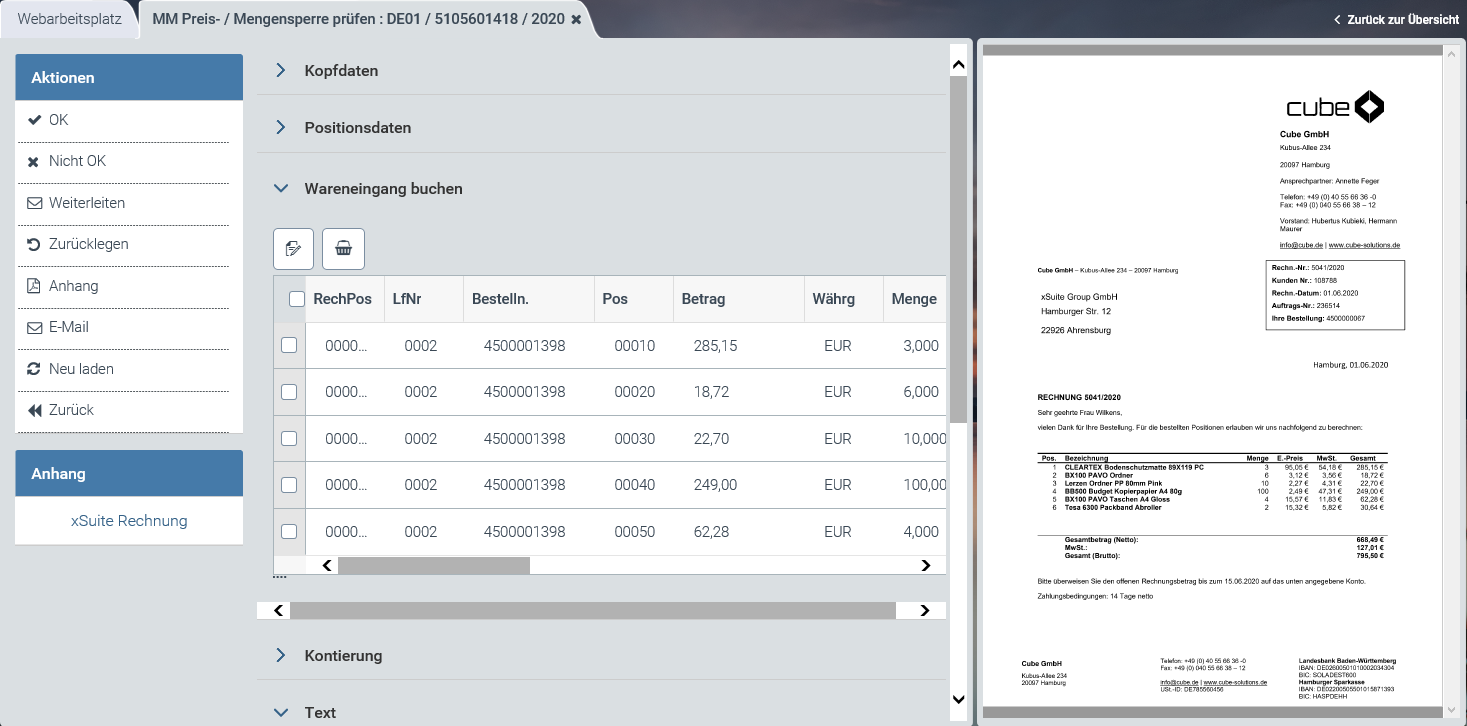Switch to the Webarbeitsplatz tab
Screen dimensions: 1467x726
click(68, 19)
